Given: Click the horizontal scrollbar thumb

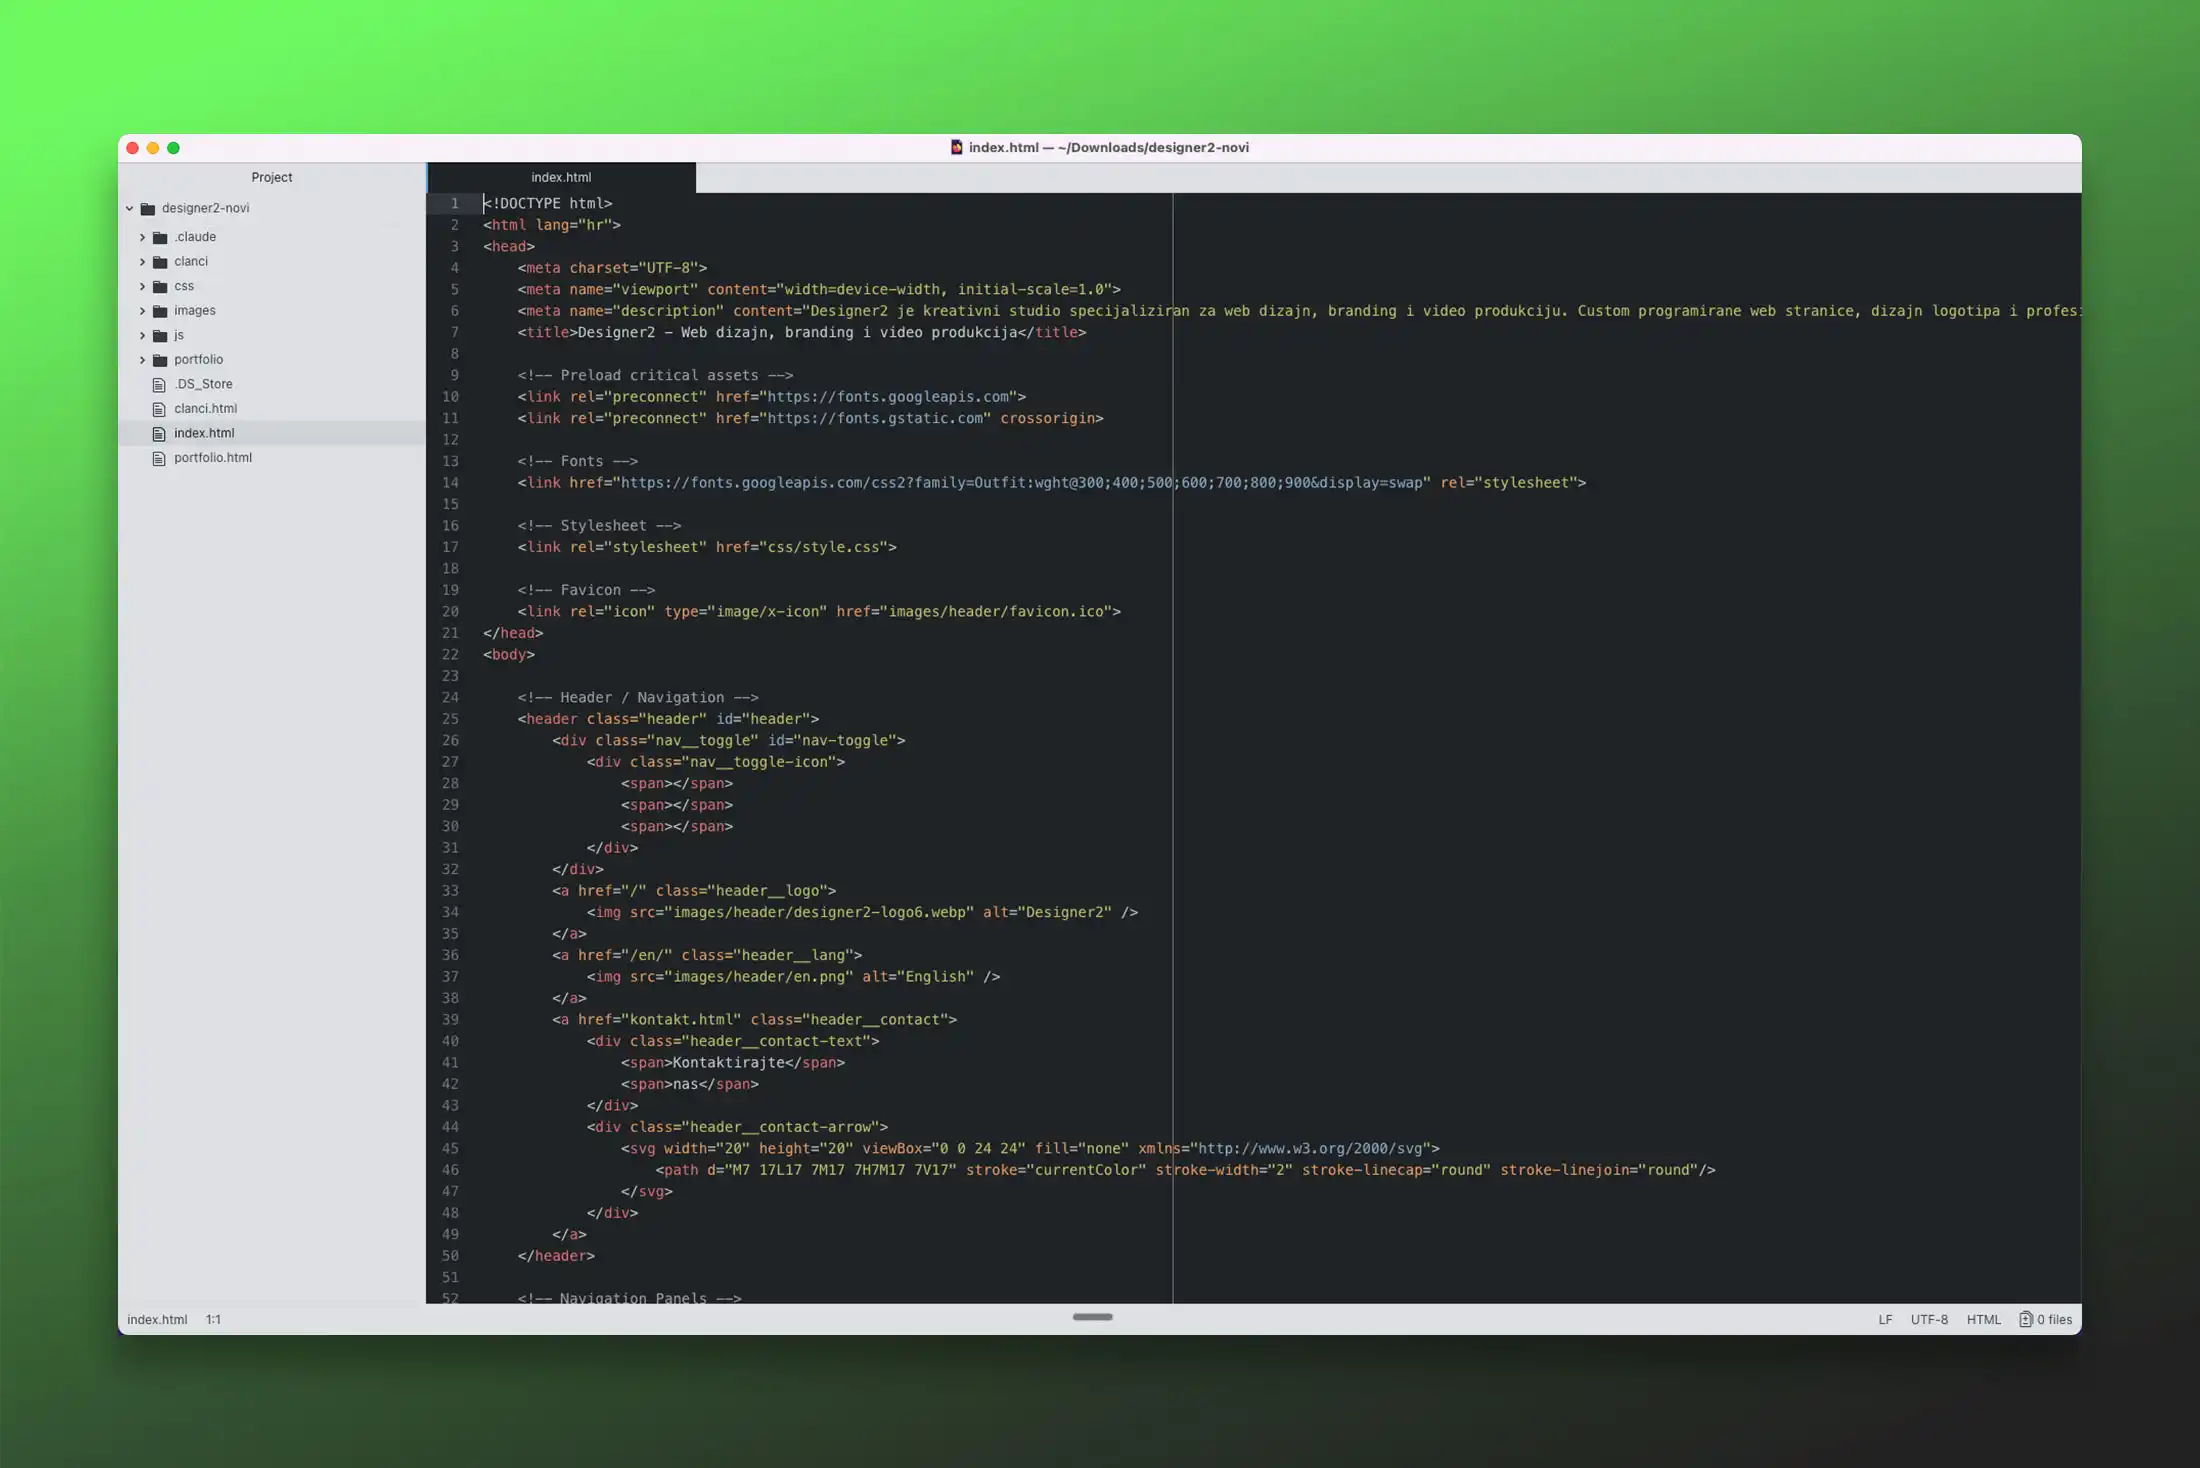Looking at the screenshot, I should [x=1092, y=1317].
